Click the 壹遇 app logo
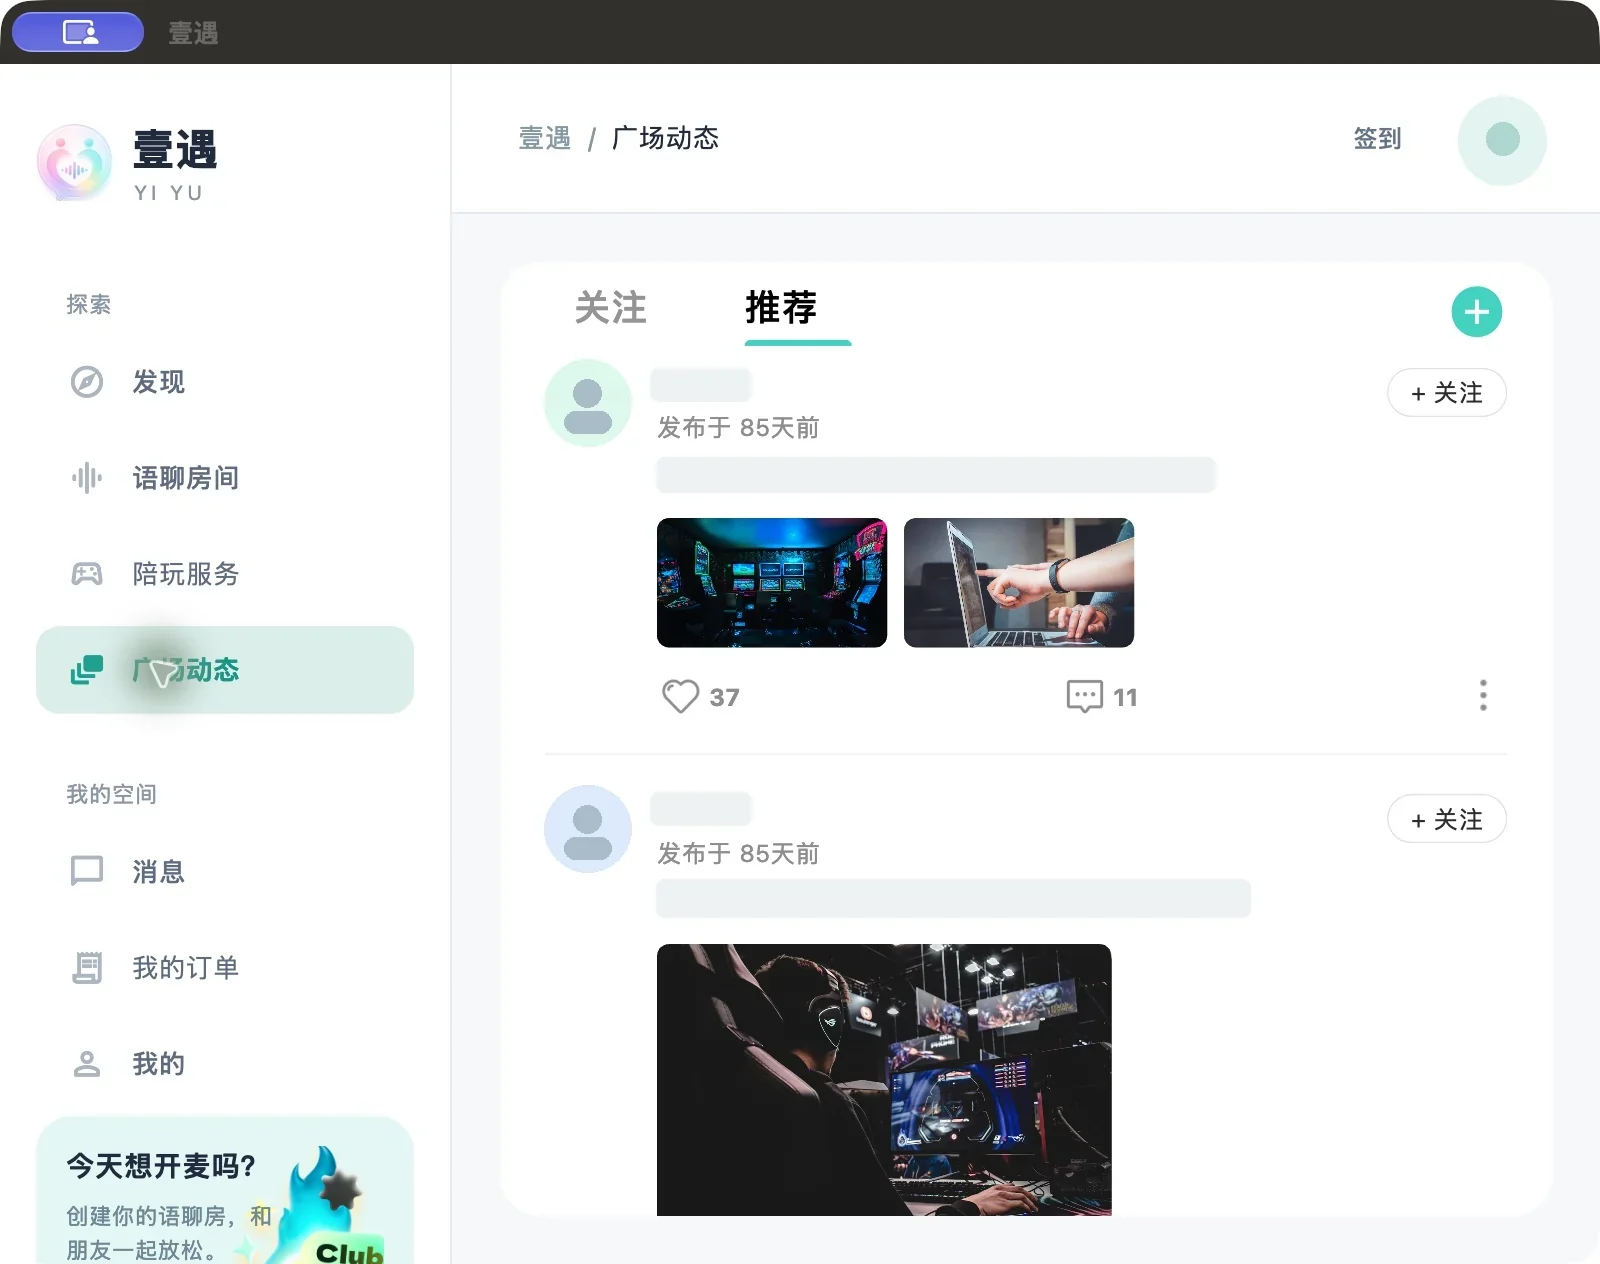This screenshot has height=1264, width=1600. pos(74,163)
